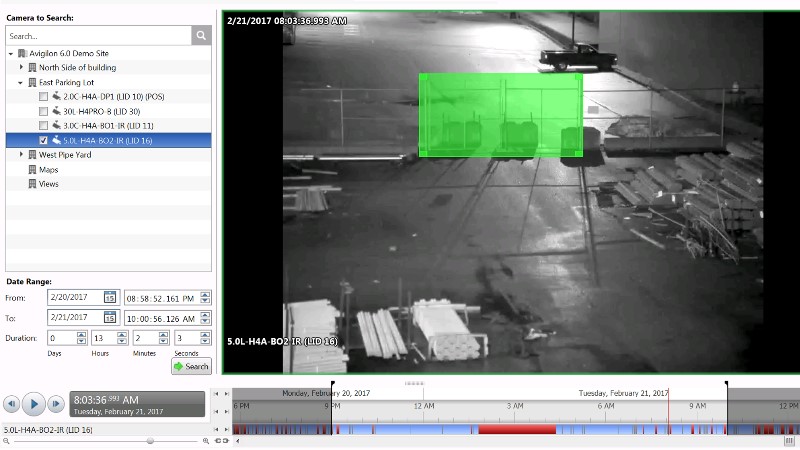Viewport: 800px width, 450px height.
Task: Check the 2.0C-H4A-DP1 (LID 10) camera
Action: coord(43,97)
